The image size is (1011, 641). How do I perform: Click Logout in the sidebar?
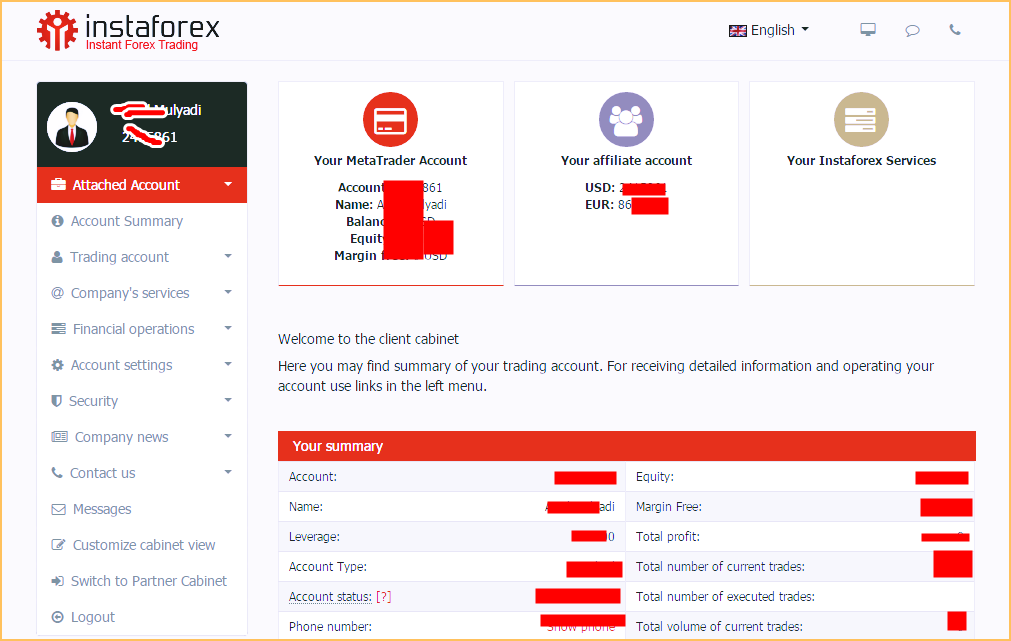tap(93, 617)
